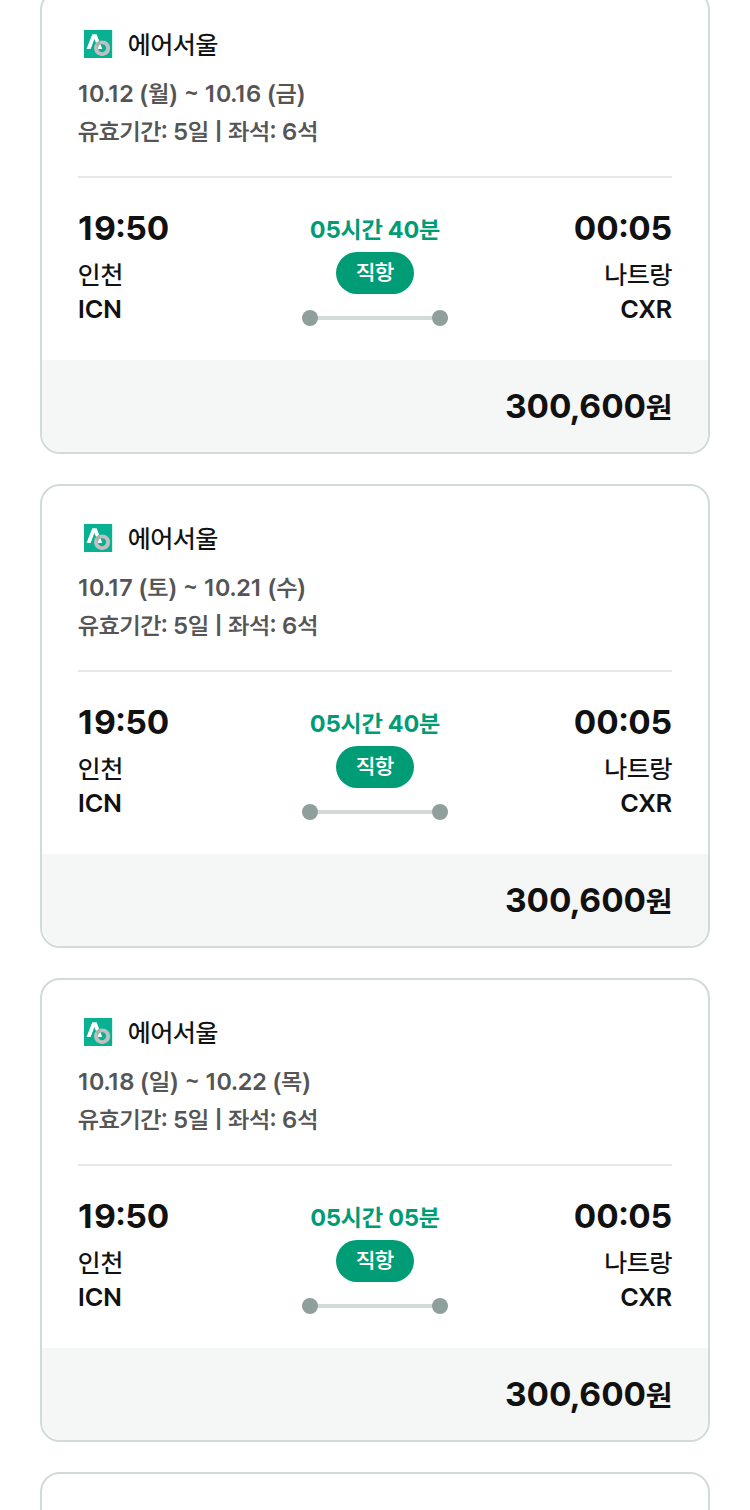Image resolution: width=750 pixels, height=1510 pixels.
Task: Select 300,600원 price on the 10.18 card
Action: click(589, 1395)
